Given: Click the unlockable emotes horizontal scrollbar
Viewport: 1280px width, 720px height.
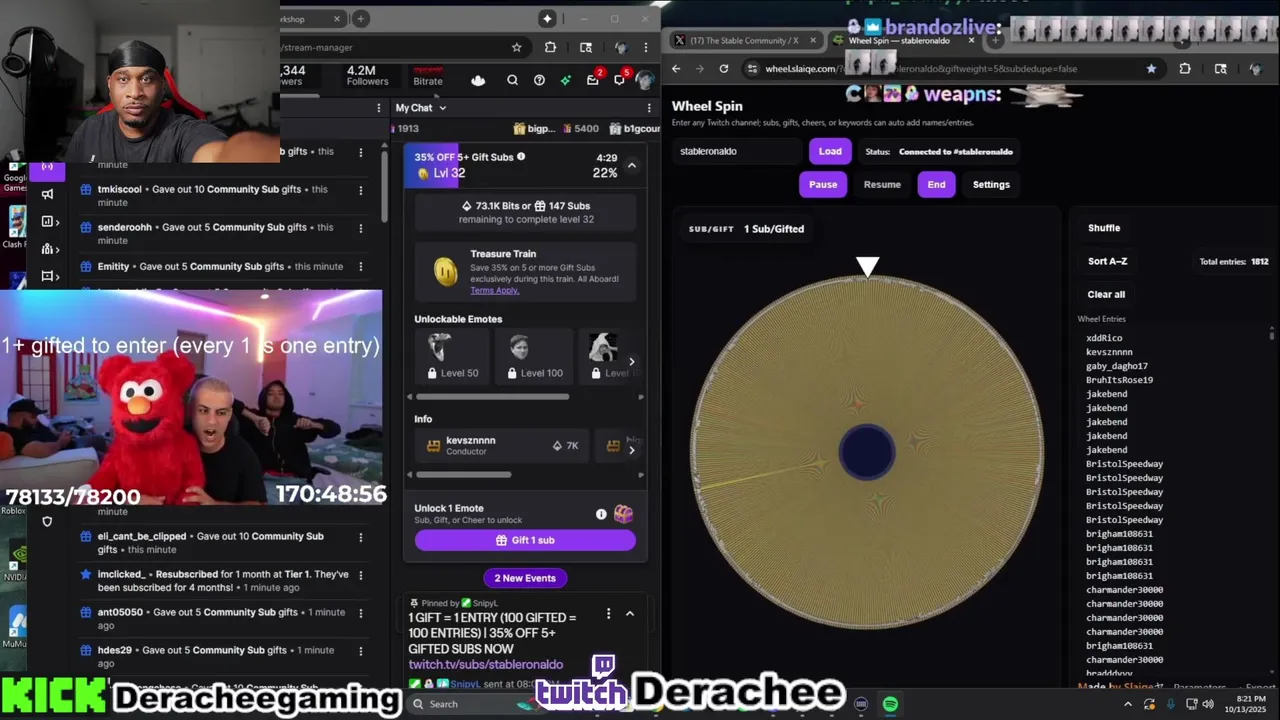Looking at the screenshot, I should click(x=493, y=397).
